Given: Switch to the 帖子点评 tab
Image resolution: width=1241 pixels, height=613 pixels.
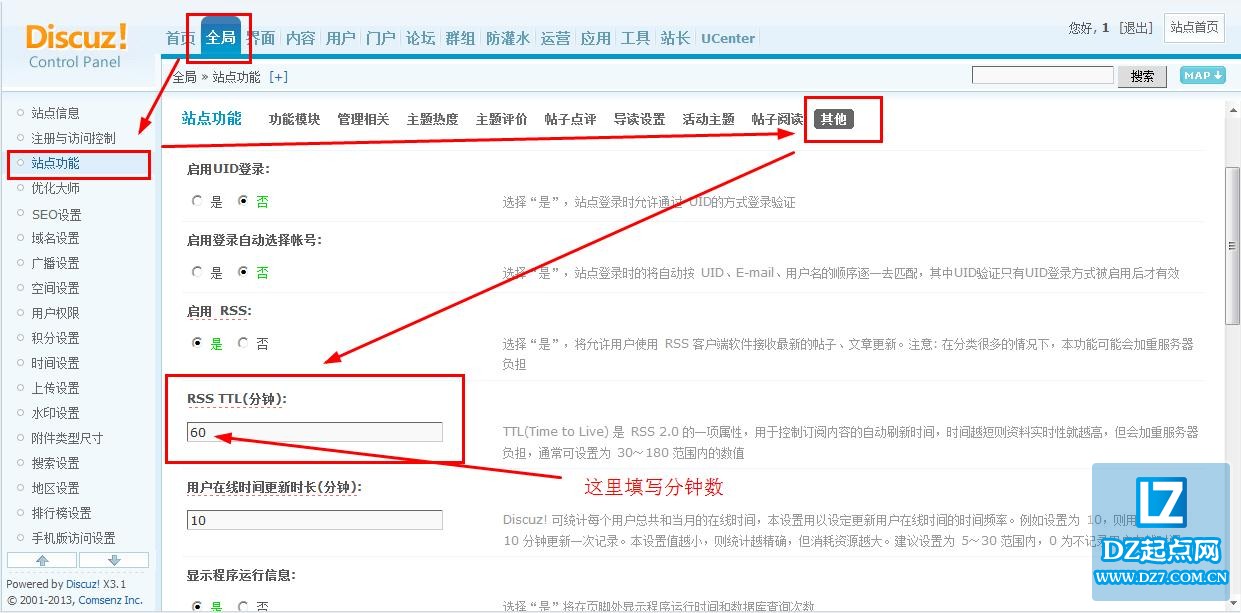Looking at the screenshot, I should [x=570, y=119].
